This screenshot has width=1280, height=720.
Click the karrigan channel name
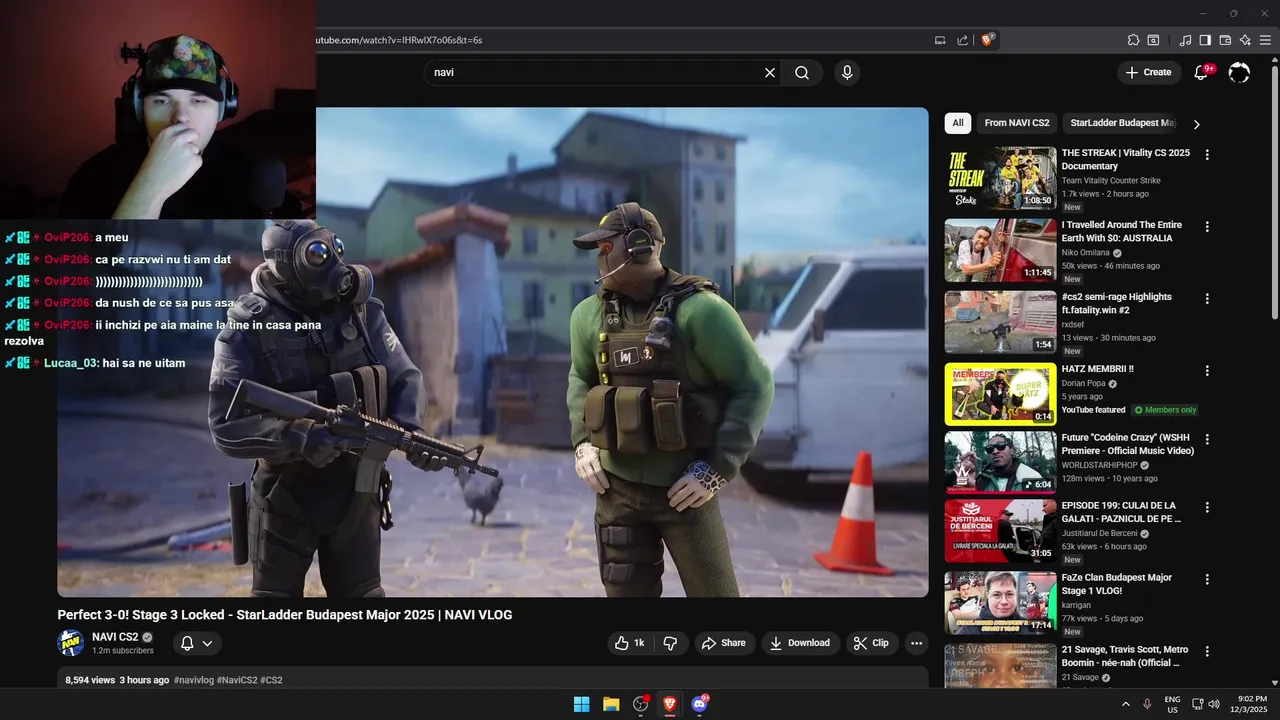[1078, 605]
